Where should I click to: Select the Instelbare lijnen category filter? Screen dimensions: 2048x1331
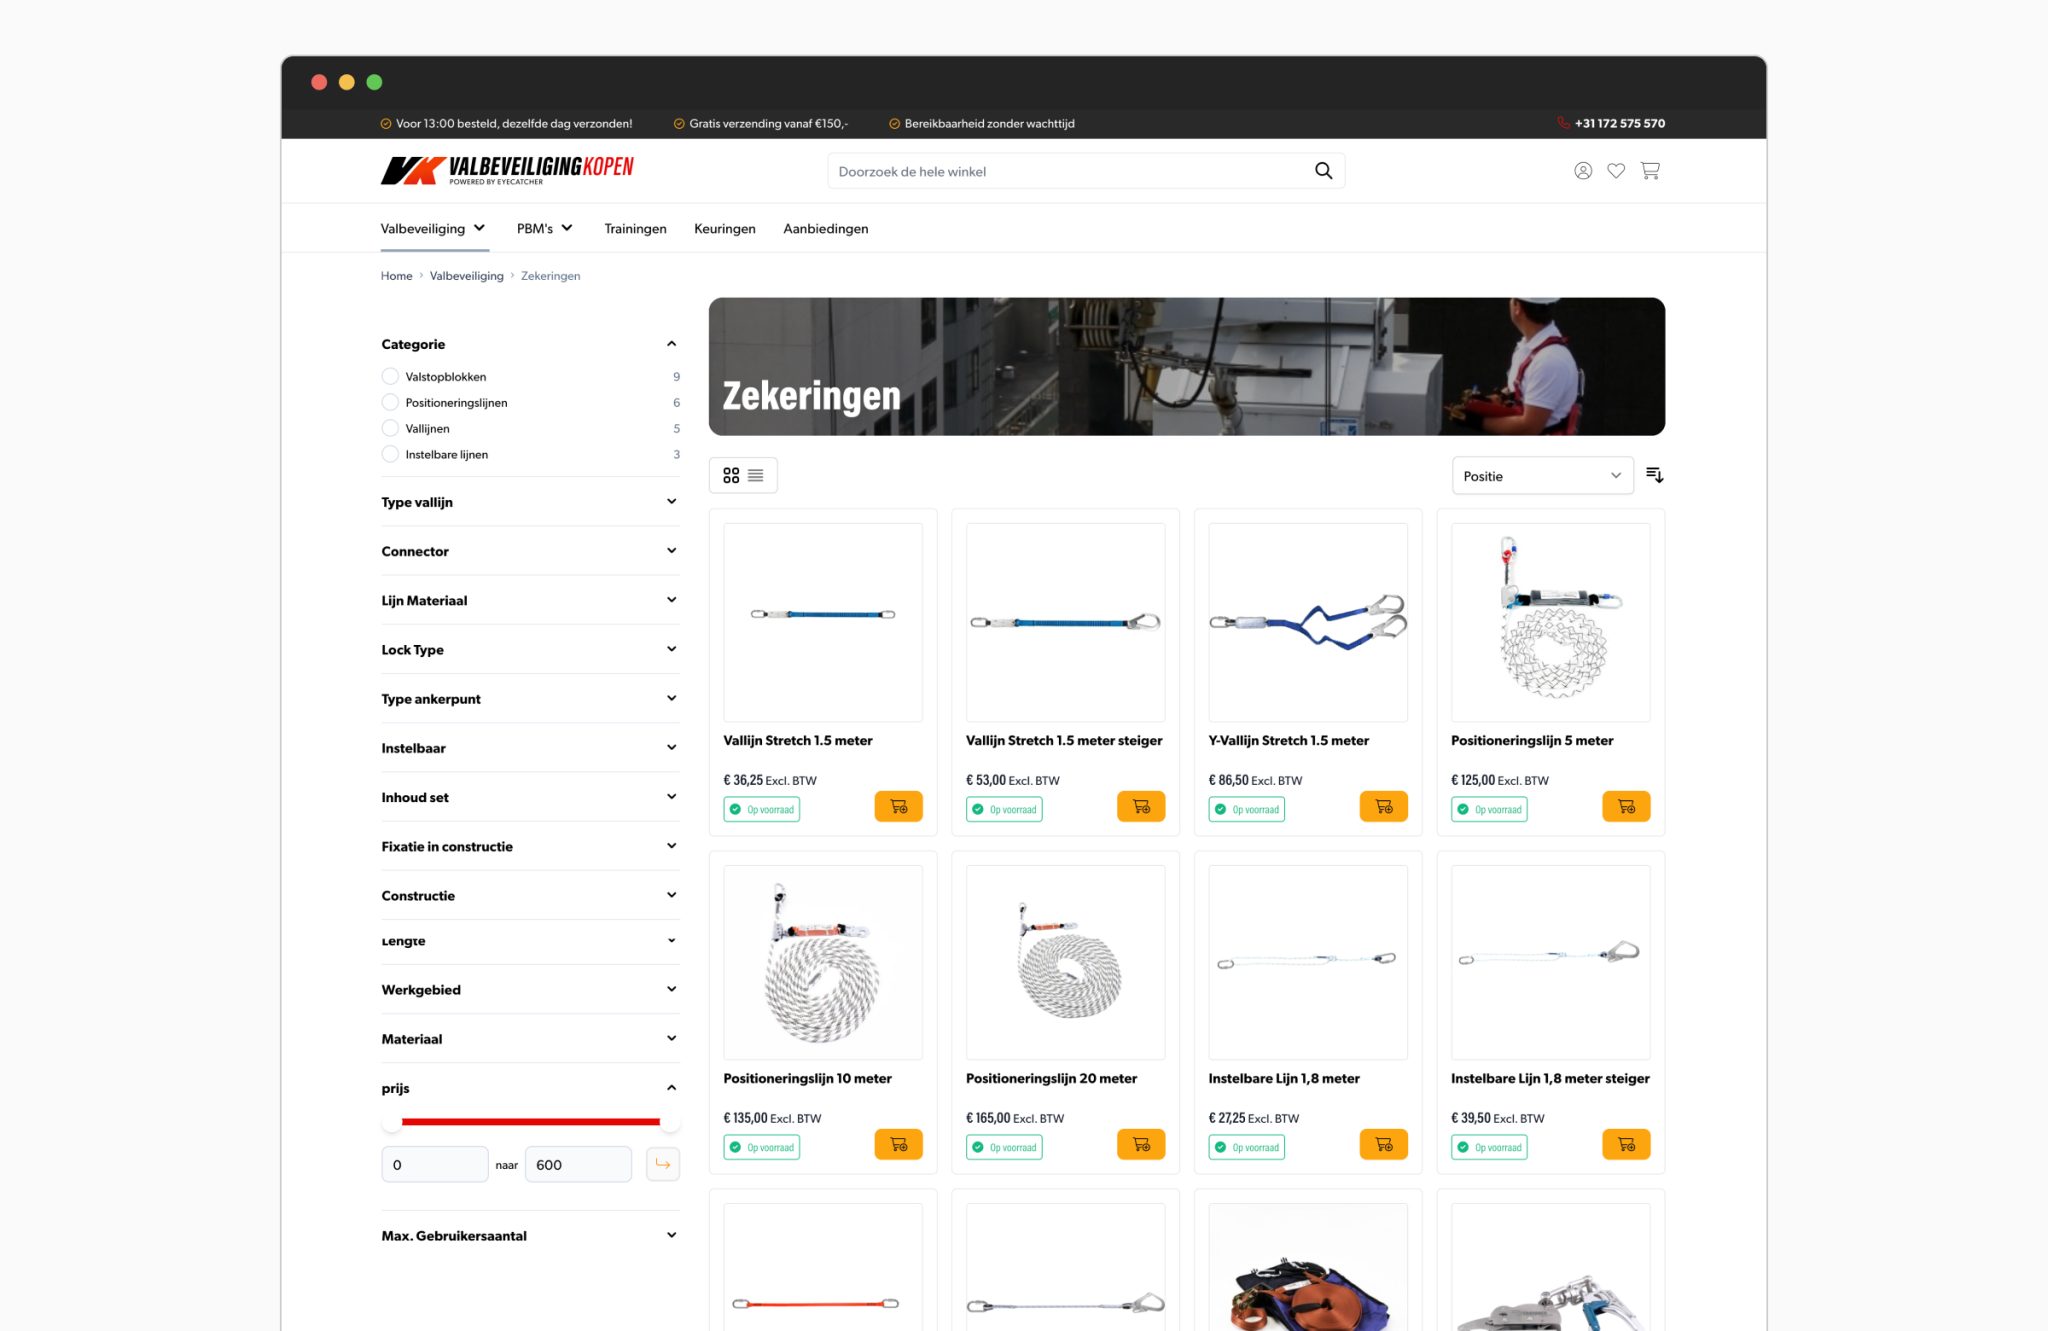point(390,455)
